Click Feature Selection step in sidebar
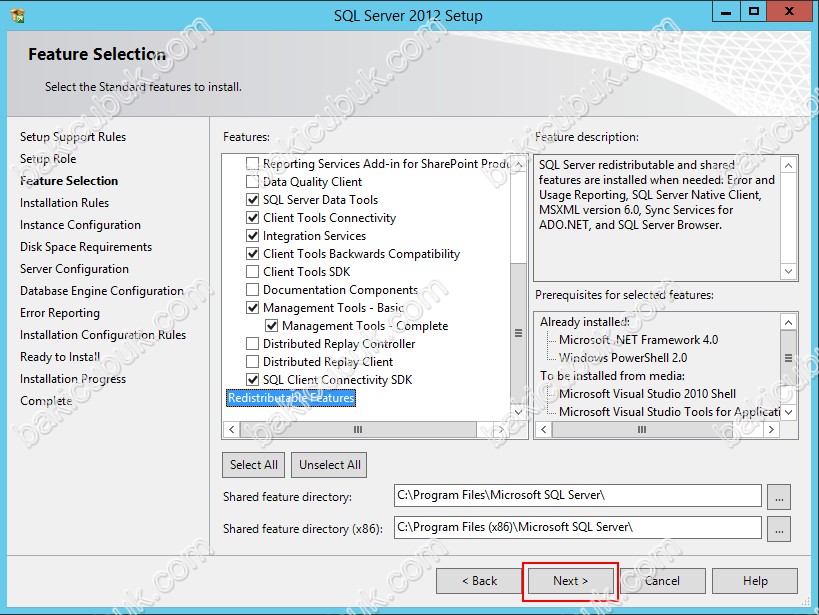The height and width of the screenshot is (615, 819). click(x=69, y=181)
